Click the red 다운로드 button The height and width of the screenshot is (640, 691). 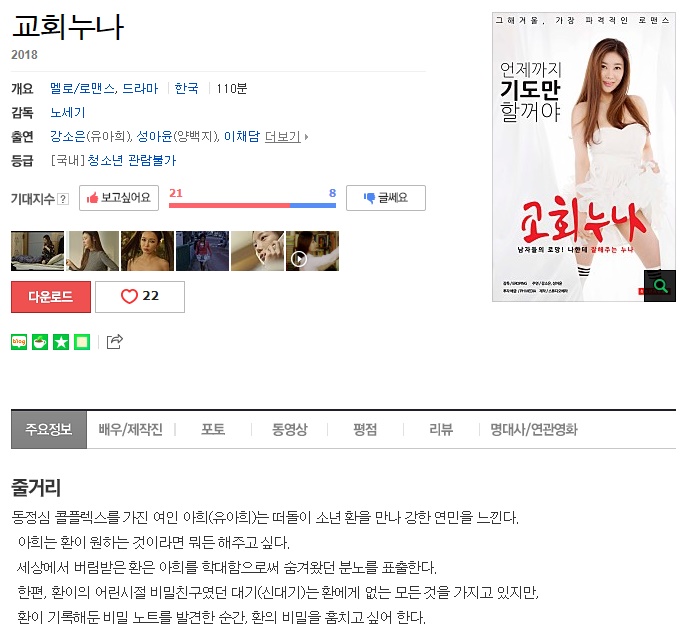(x=51, y=297)
